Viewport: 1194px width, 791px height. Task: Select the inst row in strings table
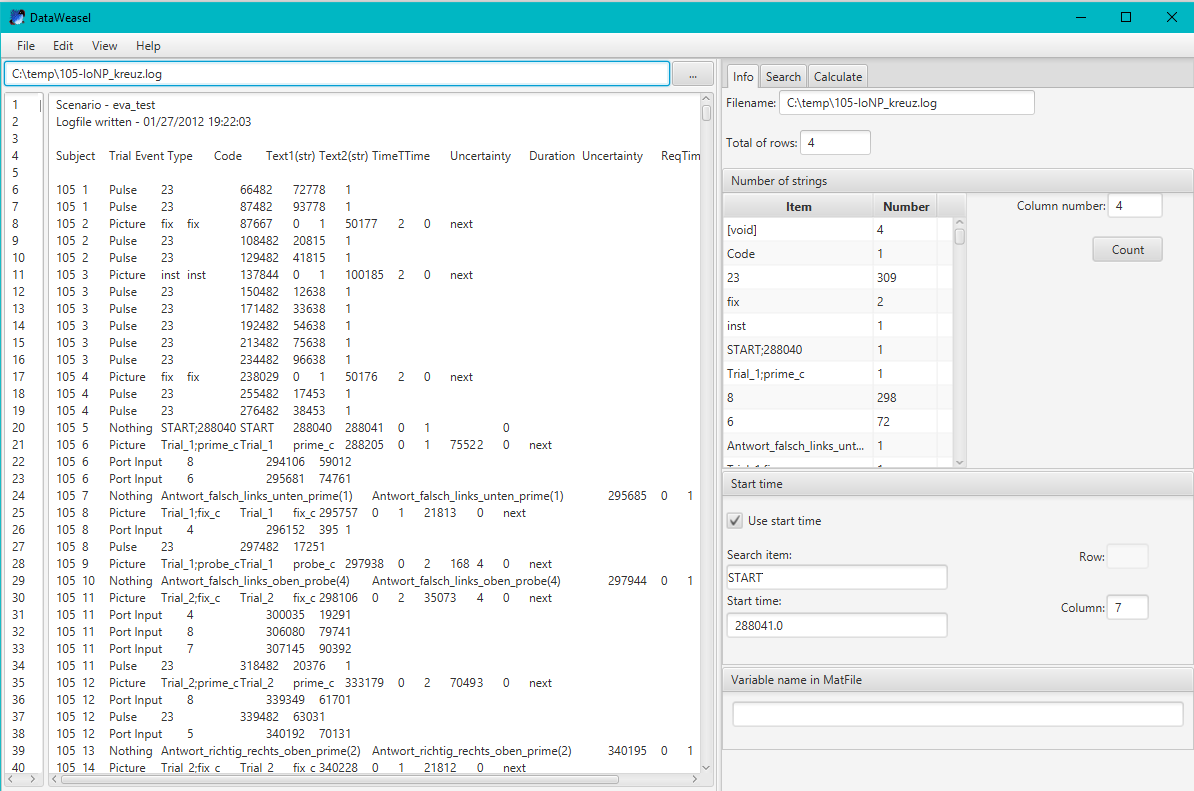(838, 325)
